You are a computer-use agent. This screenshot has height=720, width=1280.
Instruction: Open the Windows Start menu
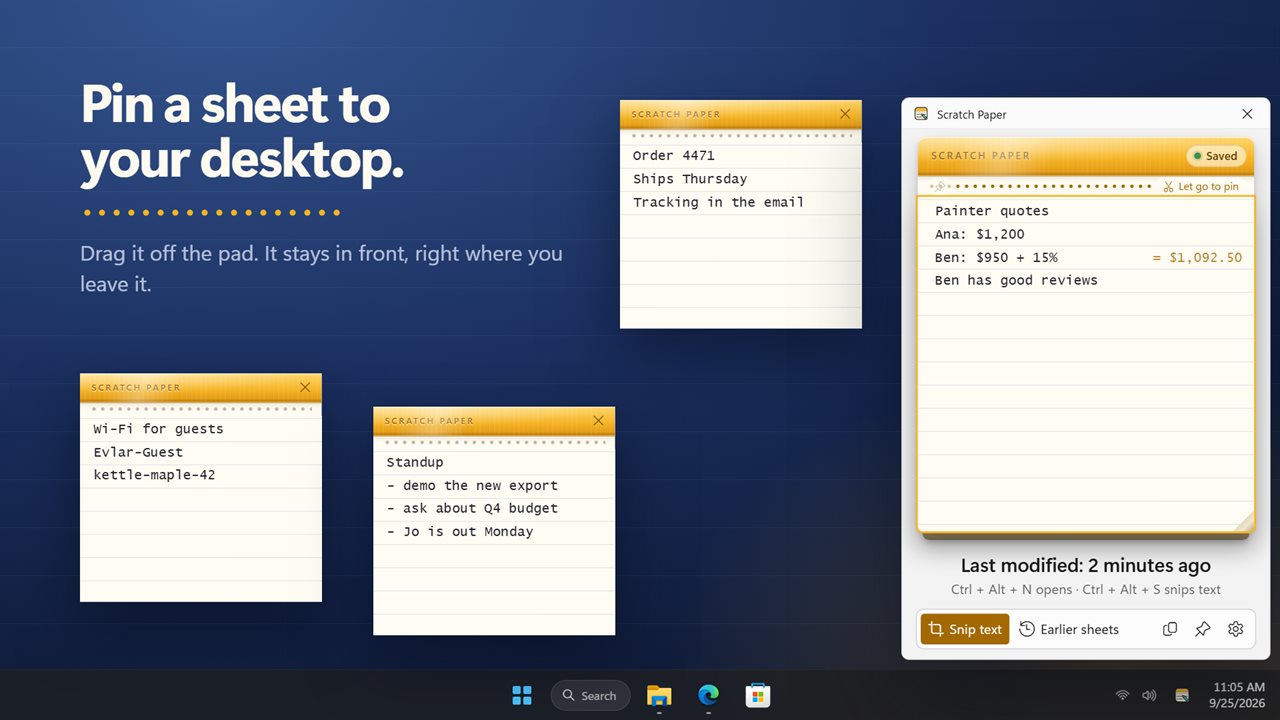[x=522, y=695]
